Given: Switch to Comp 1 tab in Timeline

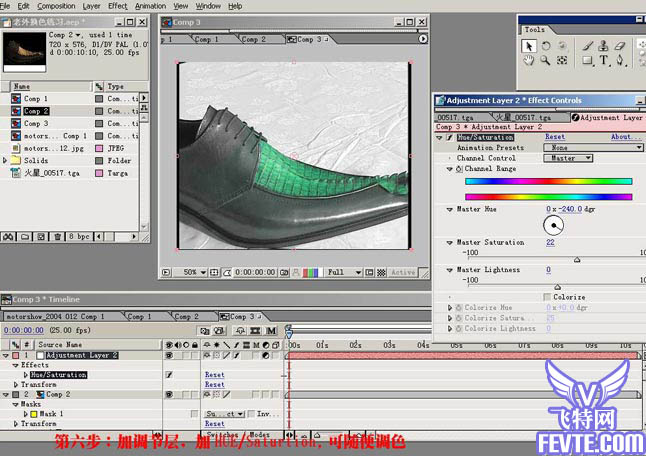Looking at the screenshot, I should tap(139, 316).
